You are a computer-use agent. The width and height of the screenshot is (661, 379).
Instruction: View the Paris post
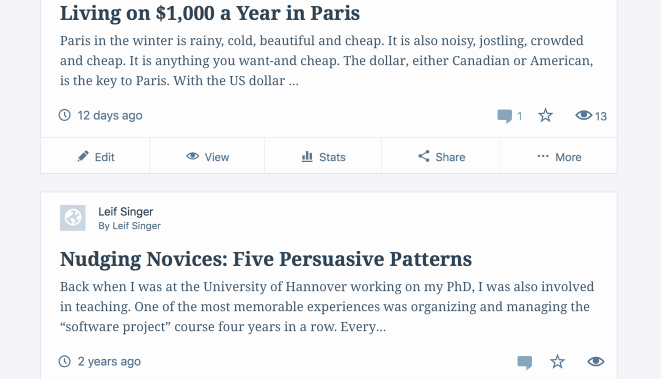tap(207, 157)
